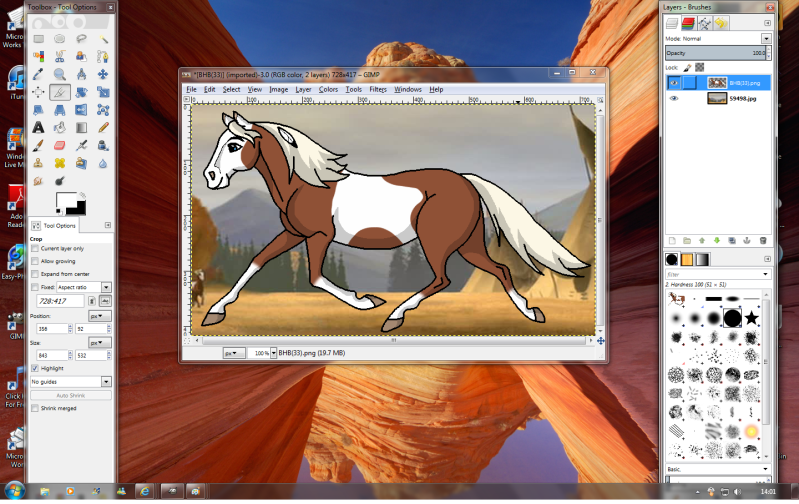Open the layer Mode Normal dropdown
This screenshot has height=504, width=799.
tap(766, 39)
